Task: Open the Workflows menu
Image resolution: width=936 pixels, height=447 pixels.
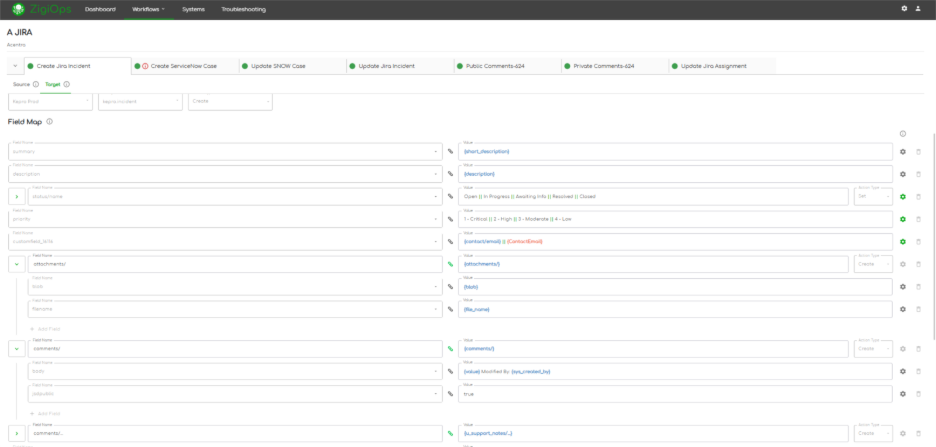Action: 149,9
